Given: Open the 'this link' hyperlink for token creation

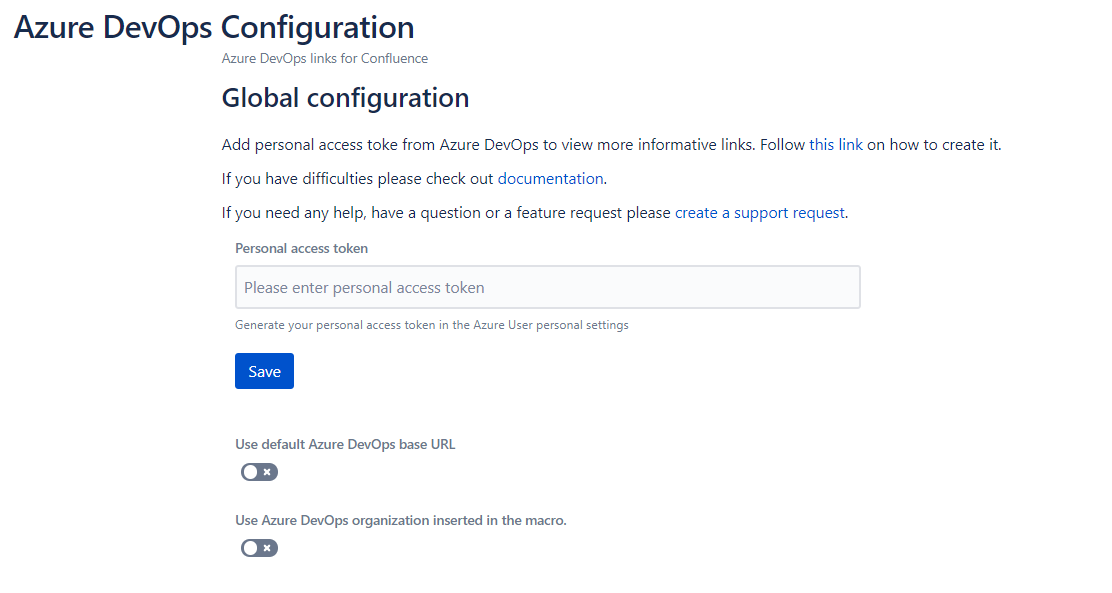Looking at the screenshot, I should pyautogui.click(x=835, y=144).
